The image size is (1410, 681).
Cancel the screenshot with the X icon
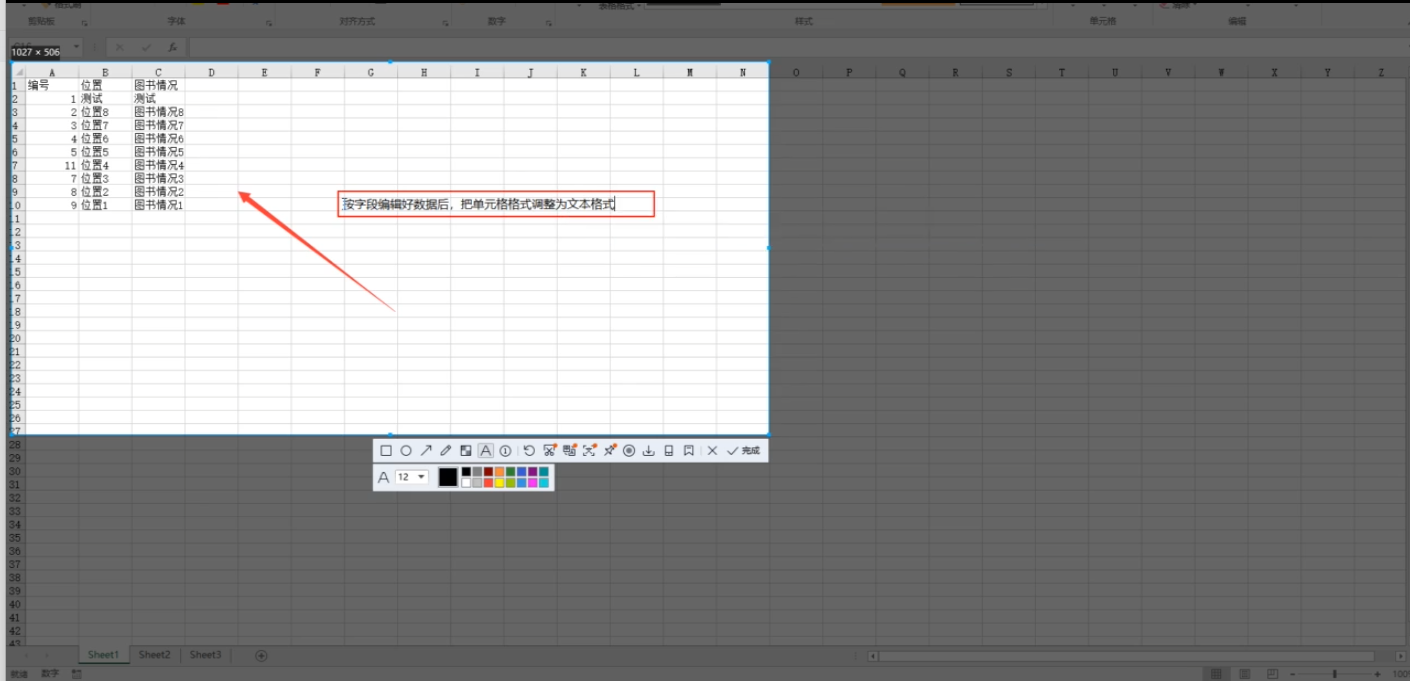pyautogui.click(x=712, y=451)
